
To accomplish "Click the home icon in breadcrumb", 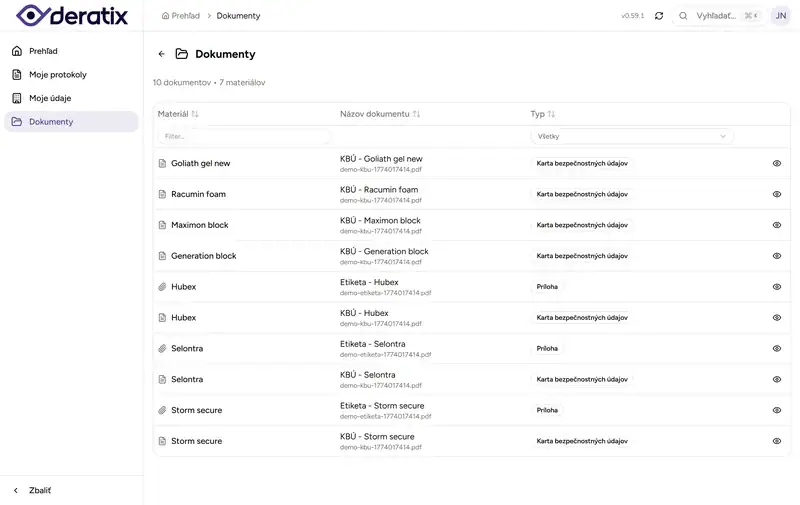I will tap(165, 16).
